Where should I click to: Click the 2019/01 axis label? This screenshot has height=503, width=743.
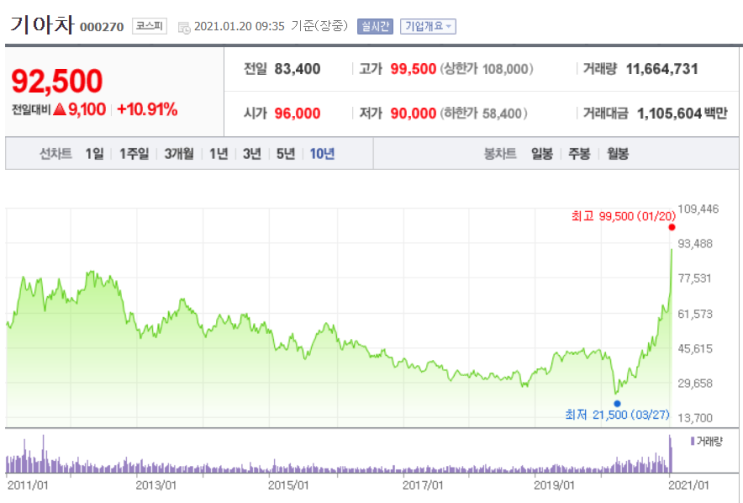point(554,485)
